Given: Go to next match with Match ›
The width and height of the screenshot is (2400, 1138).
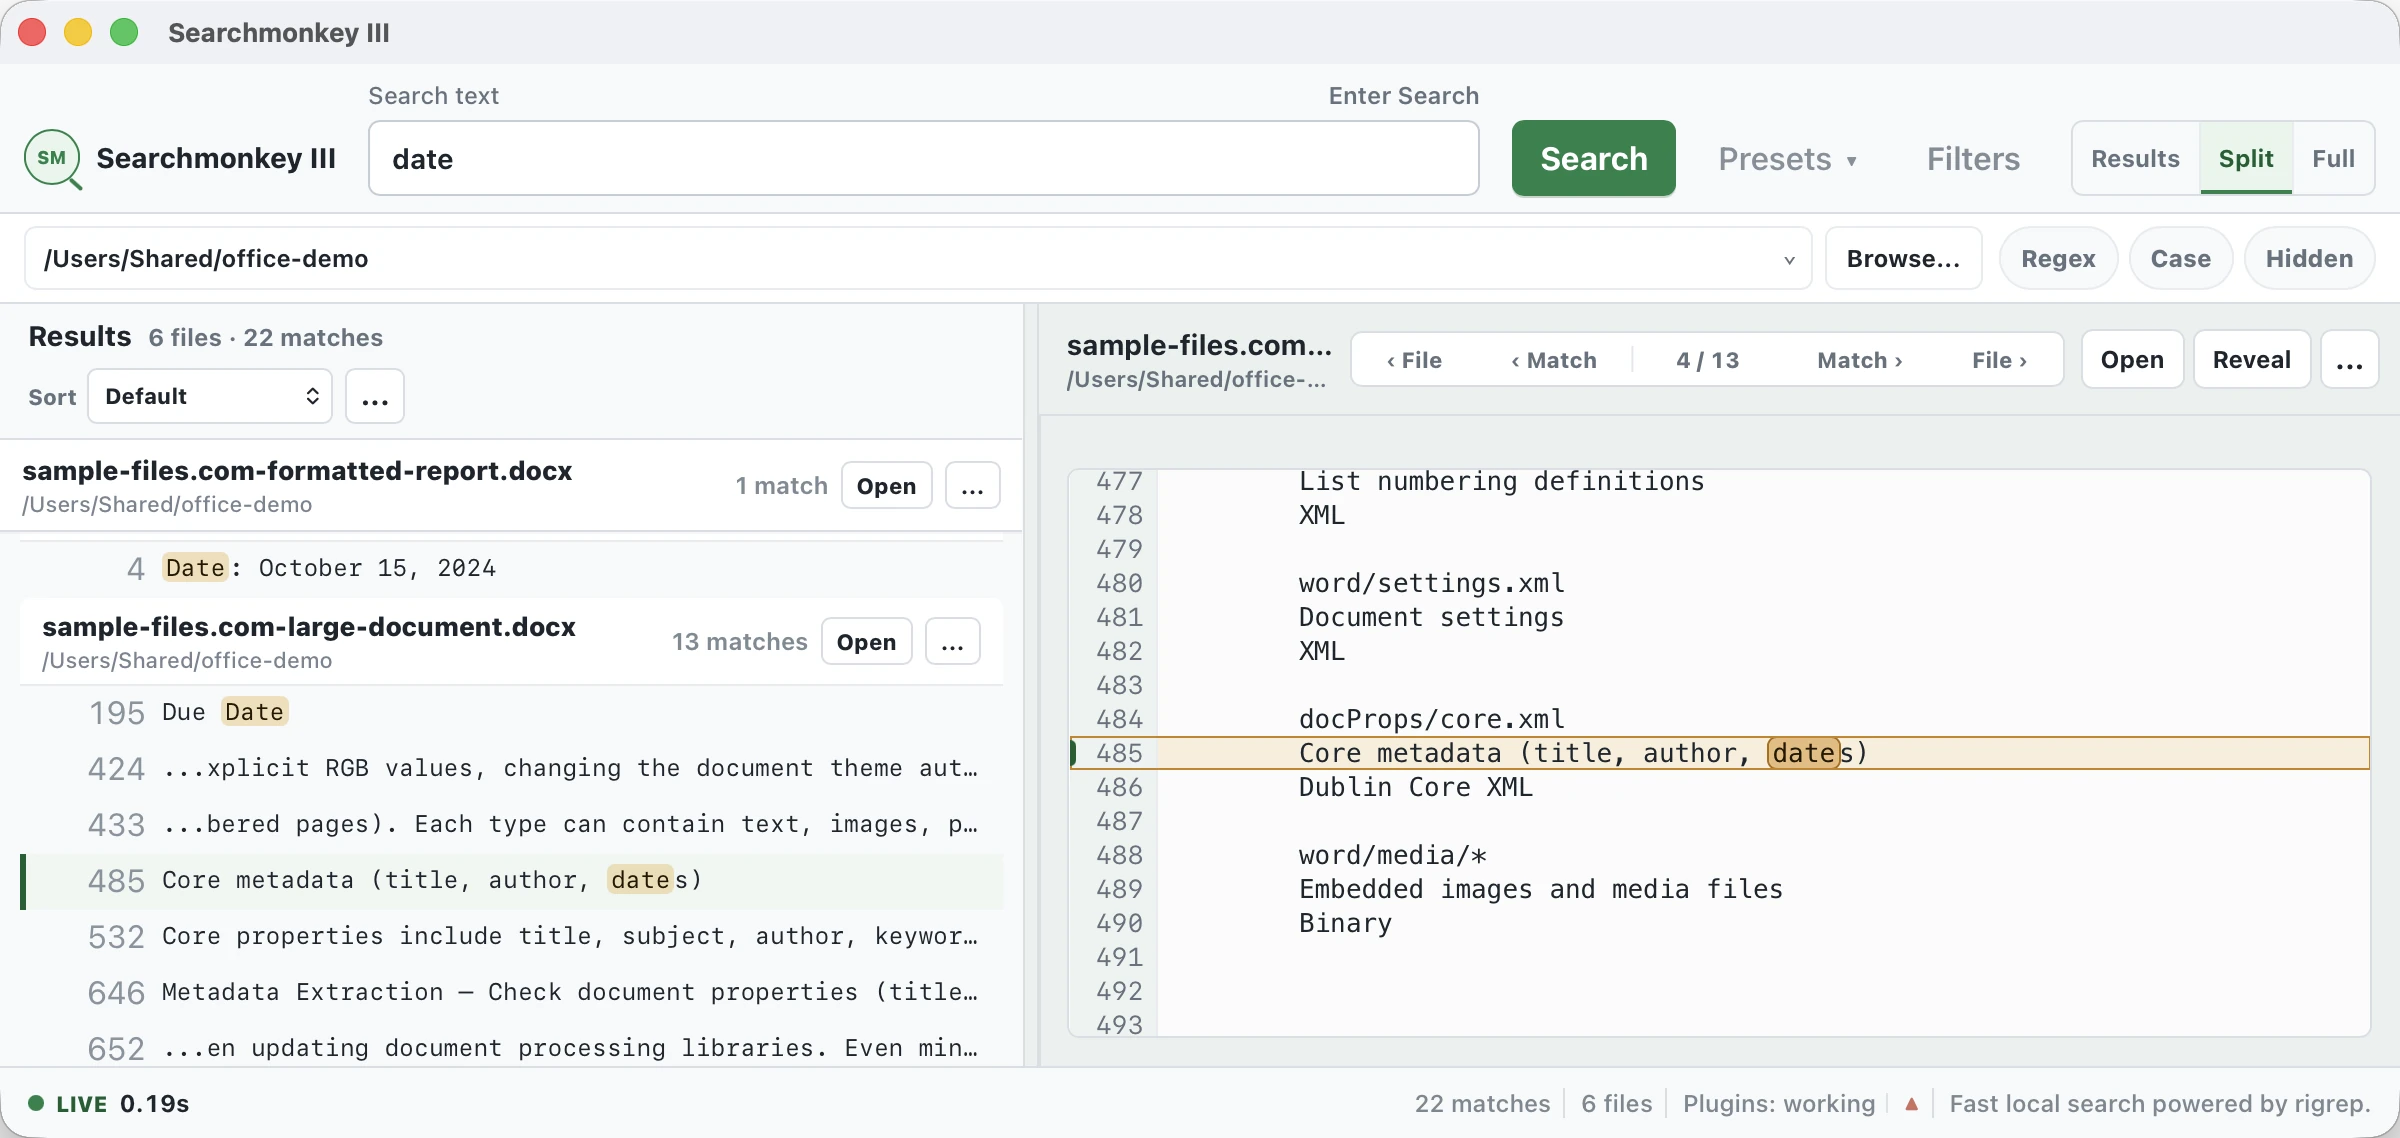Looking at the screenshot, I should (1860, 360).
